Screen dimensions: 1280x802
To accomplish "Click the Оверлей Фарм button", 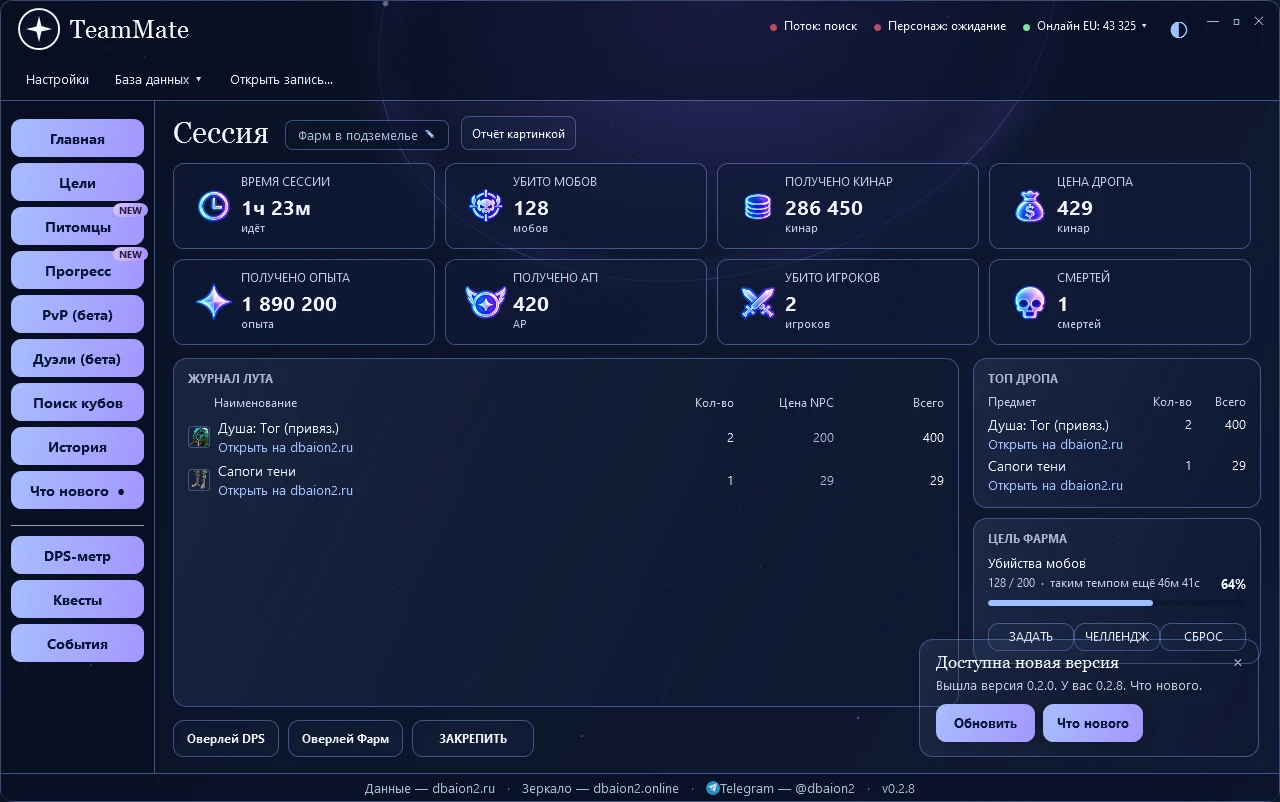I will [345, 739].
